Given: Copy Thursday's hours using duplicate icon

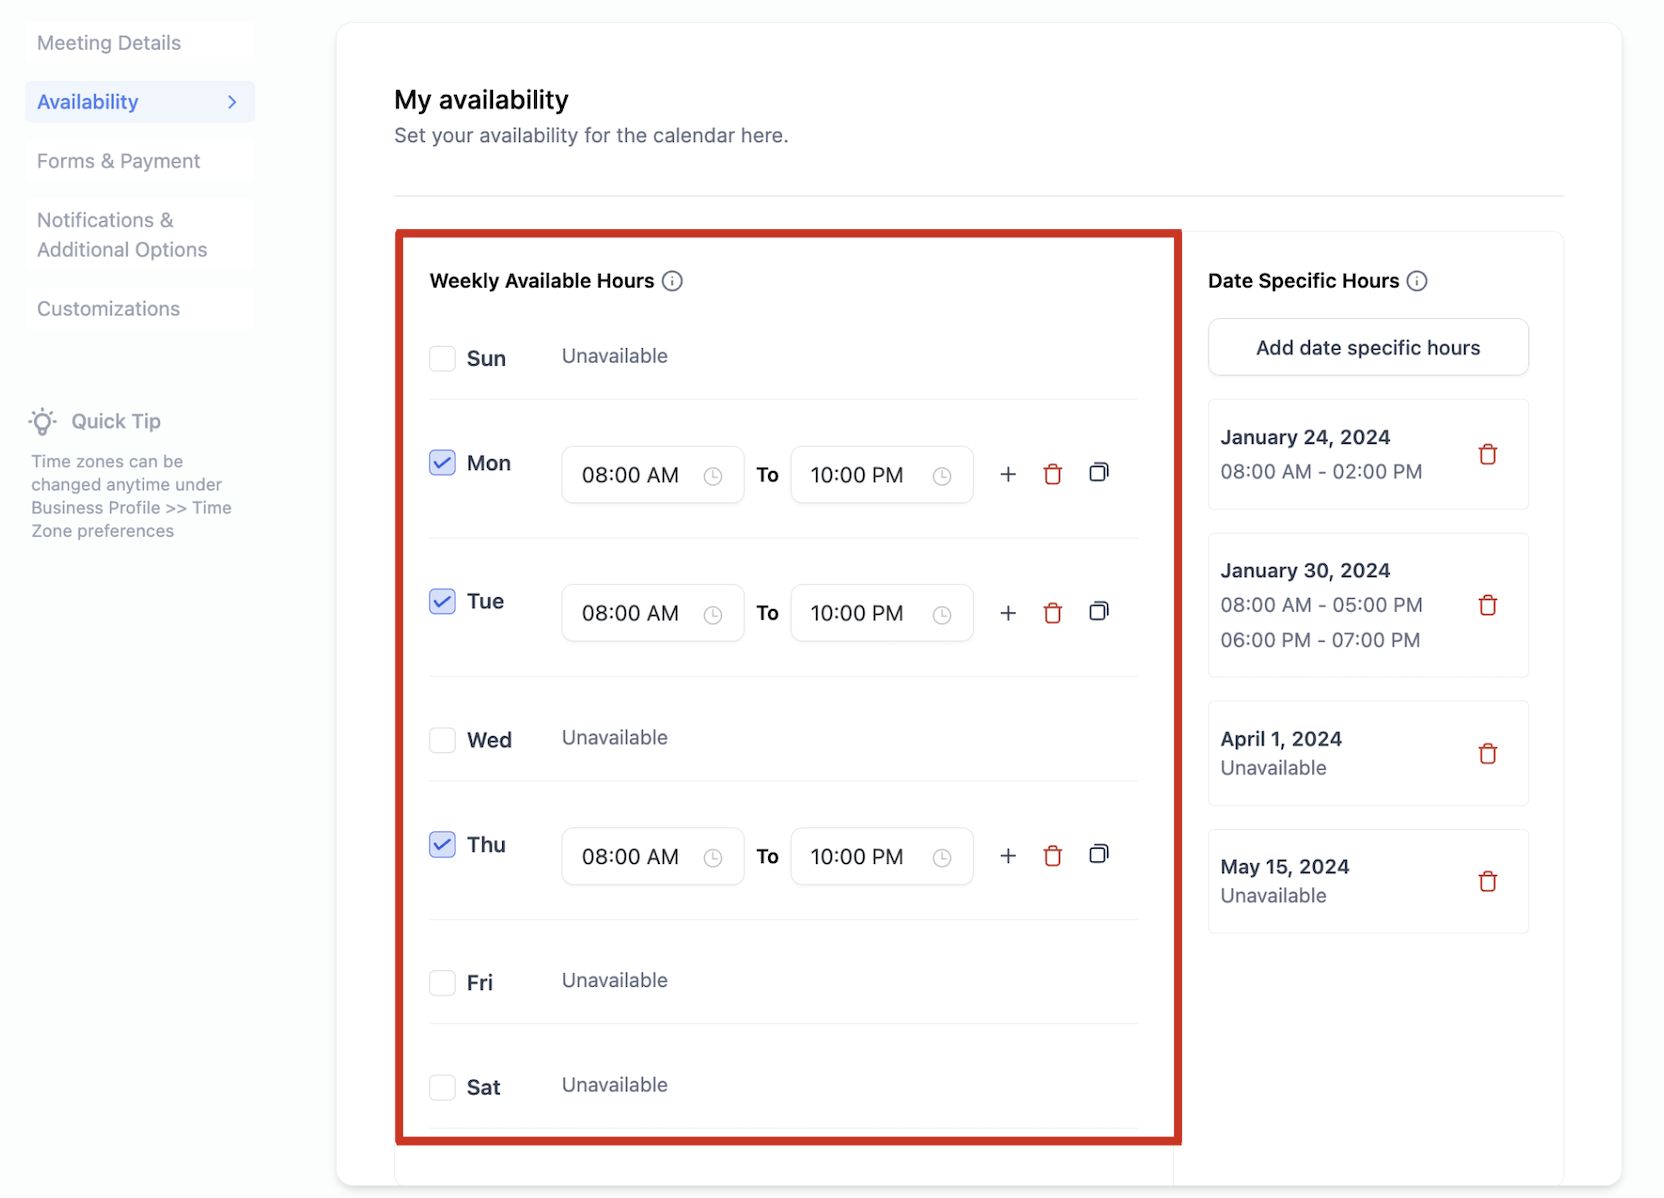Looking at the screenshot, I should tap(1098, 854).
